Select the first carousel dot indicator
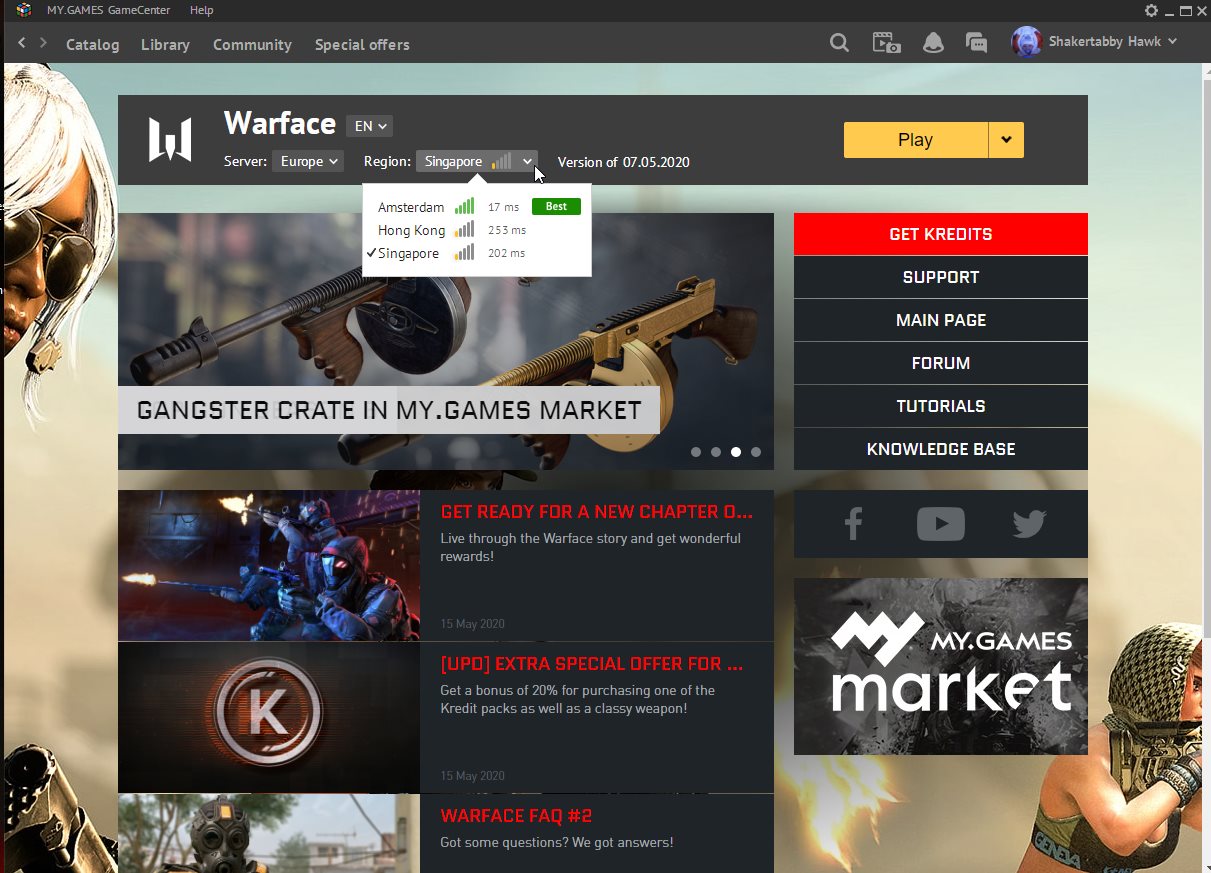 coord(696,452)
